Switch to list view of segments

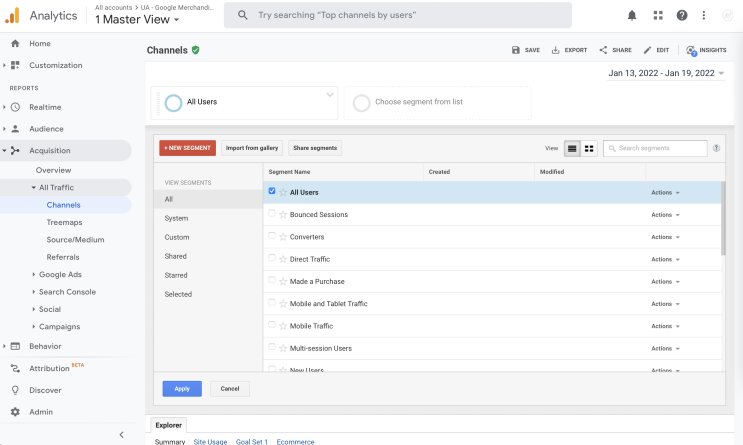(572, 148)
